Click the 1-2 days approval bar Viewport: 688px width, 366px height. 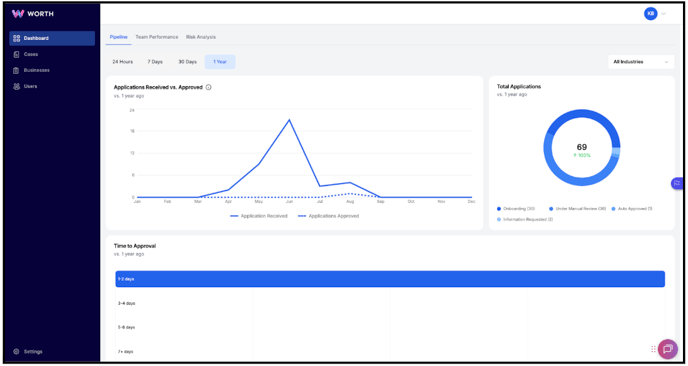pyautogui.click(x=390, y=279)
